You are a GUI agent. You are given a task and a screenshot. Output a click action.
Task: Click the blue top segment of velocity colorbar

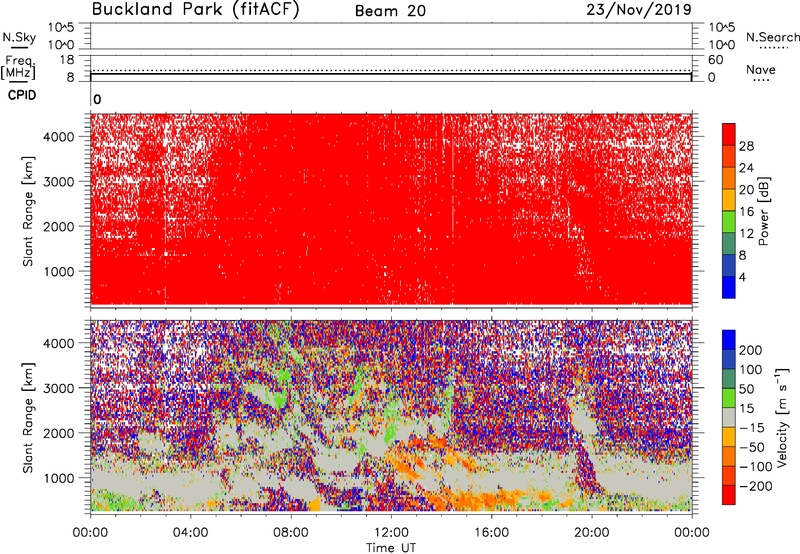coord(729,340)
